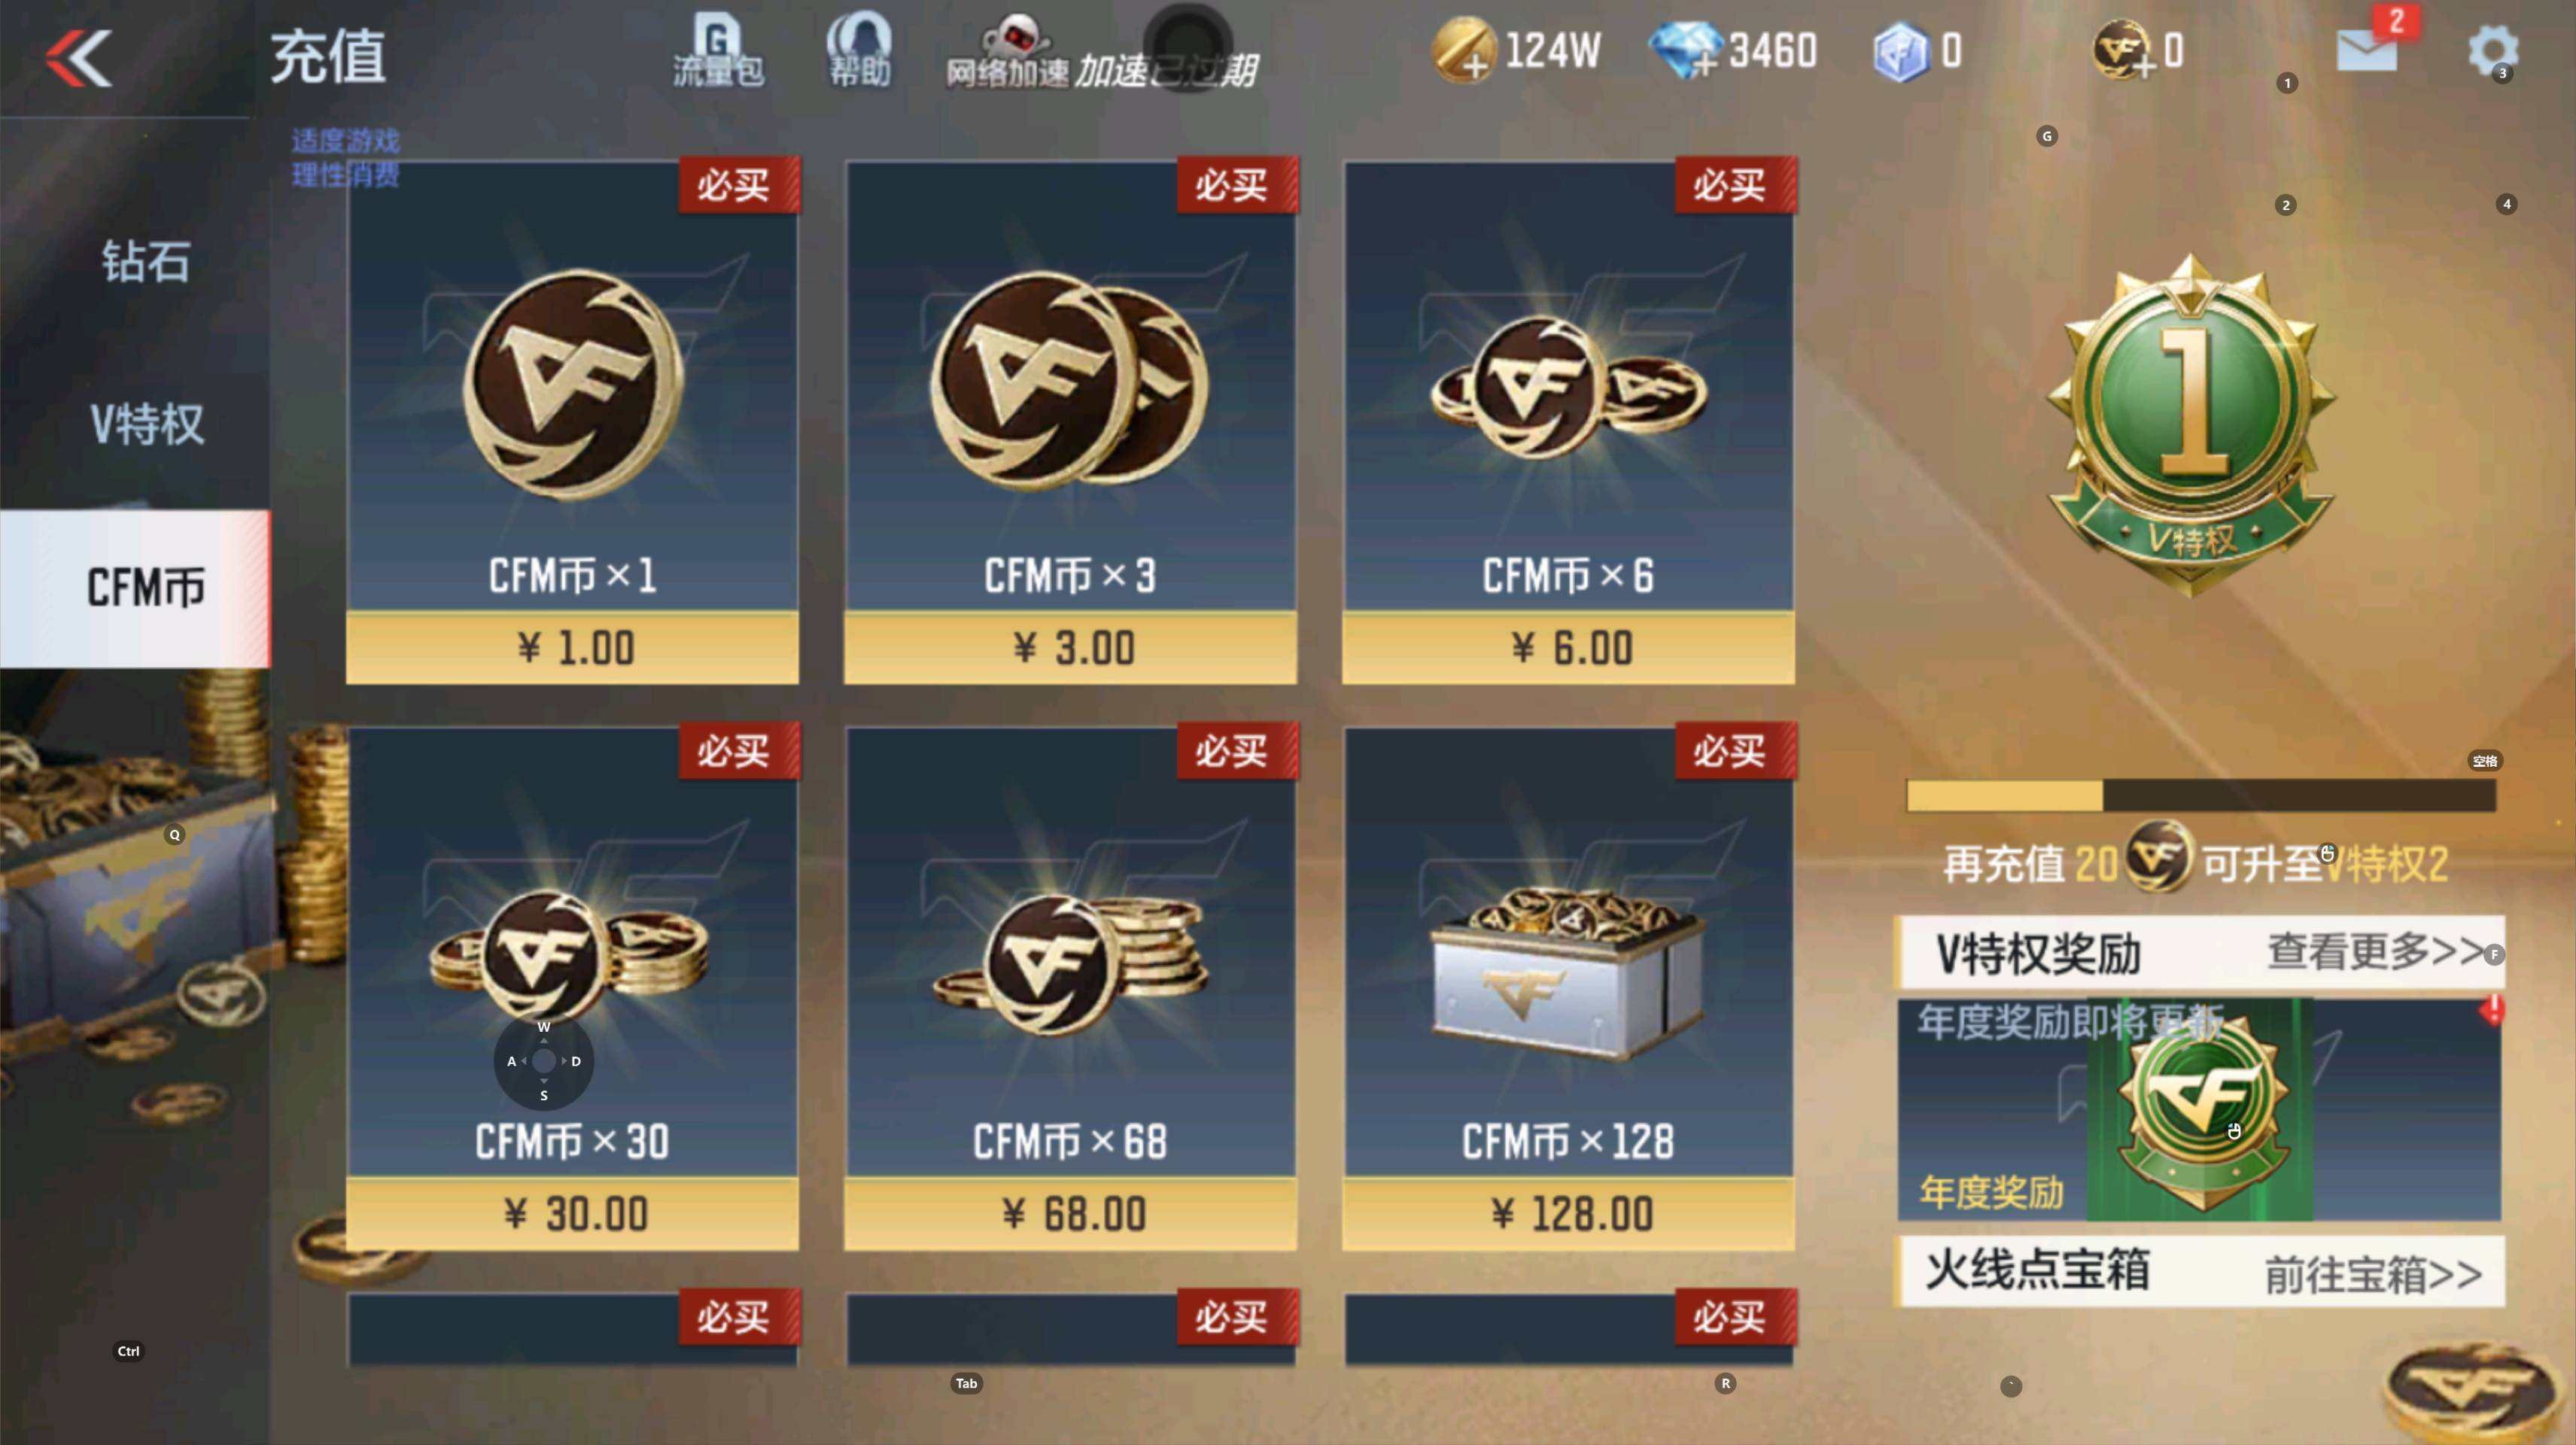This screenshot has height=1445, width=2576.
Task: Open the settings gear icon
Action: [2492, 50]
